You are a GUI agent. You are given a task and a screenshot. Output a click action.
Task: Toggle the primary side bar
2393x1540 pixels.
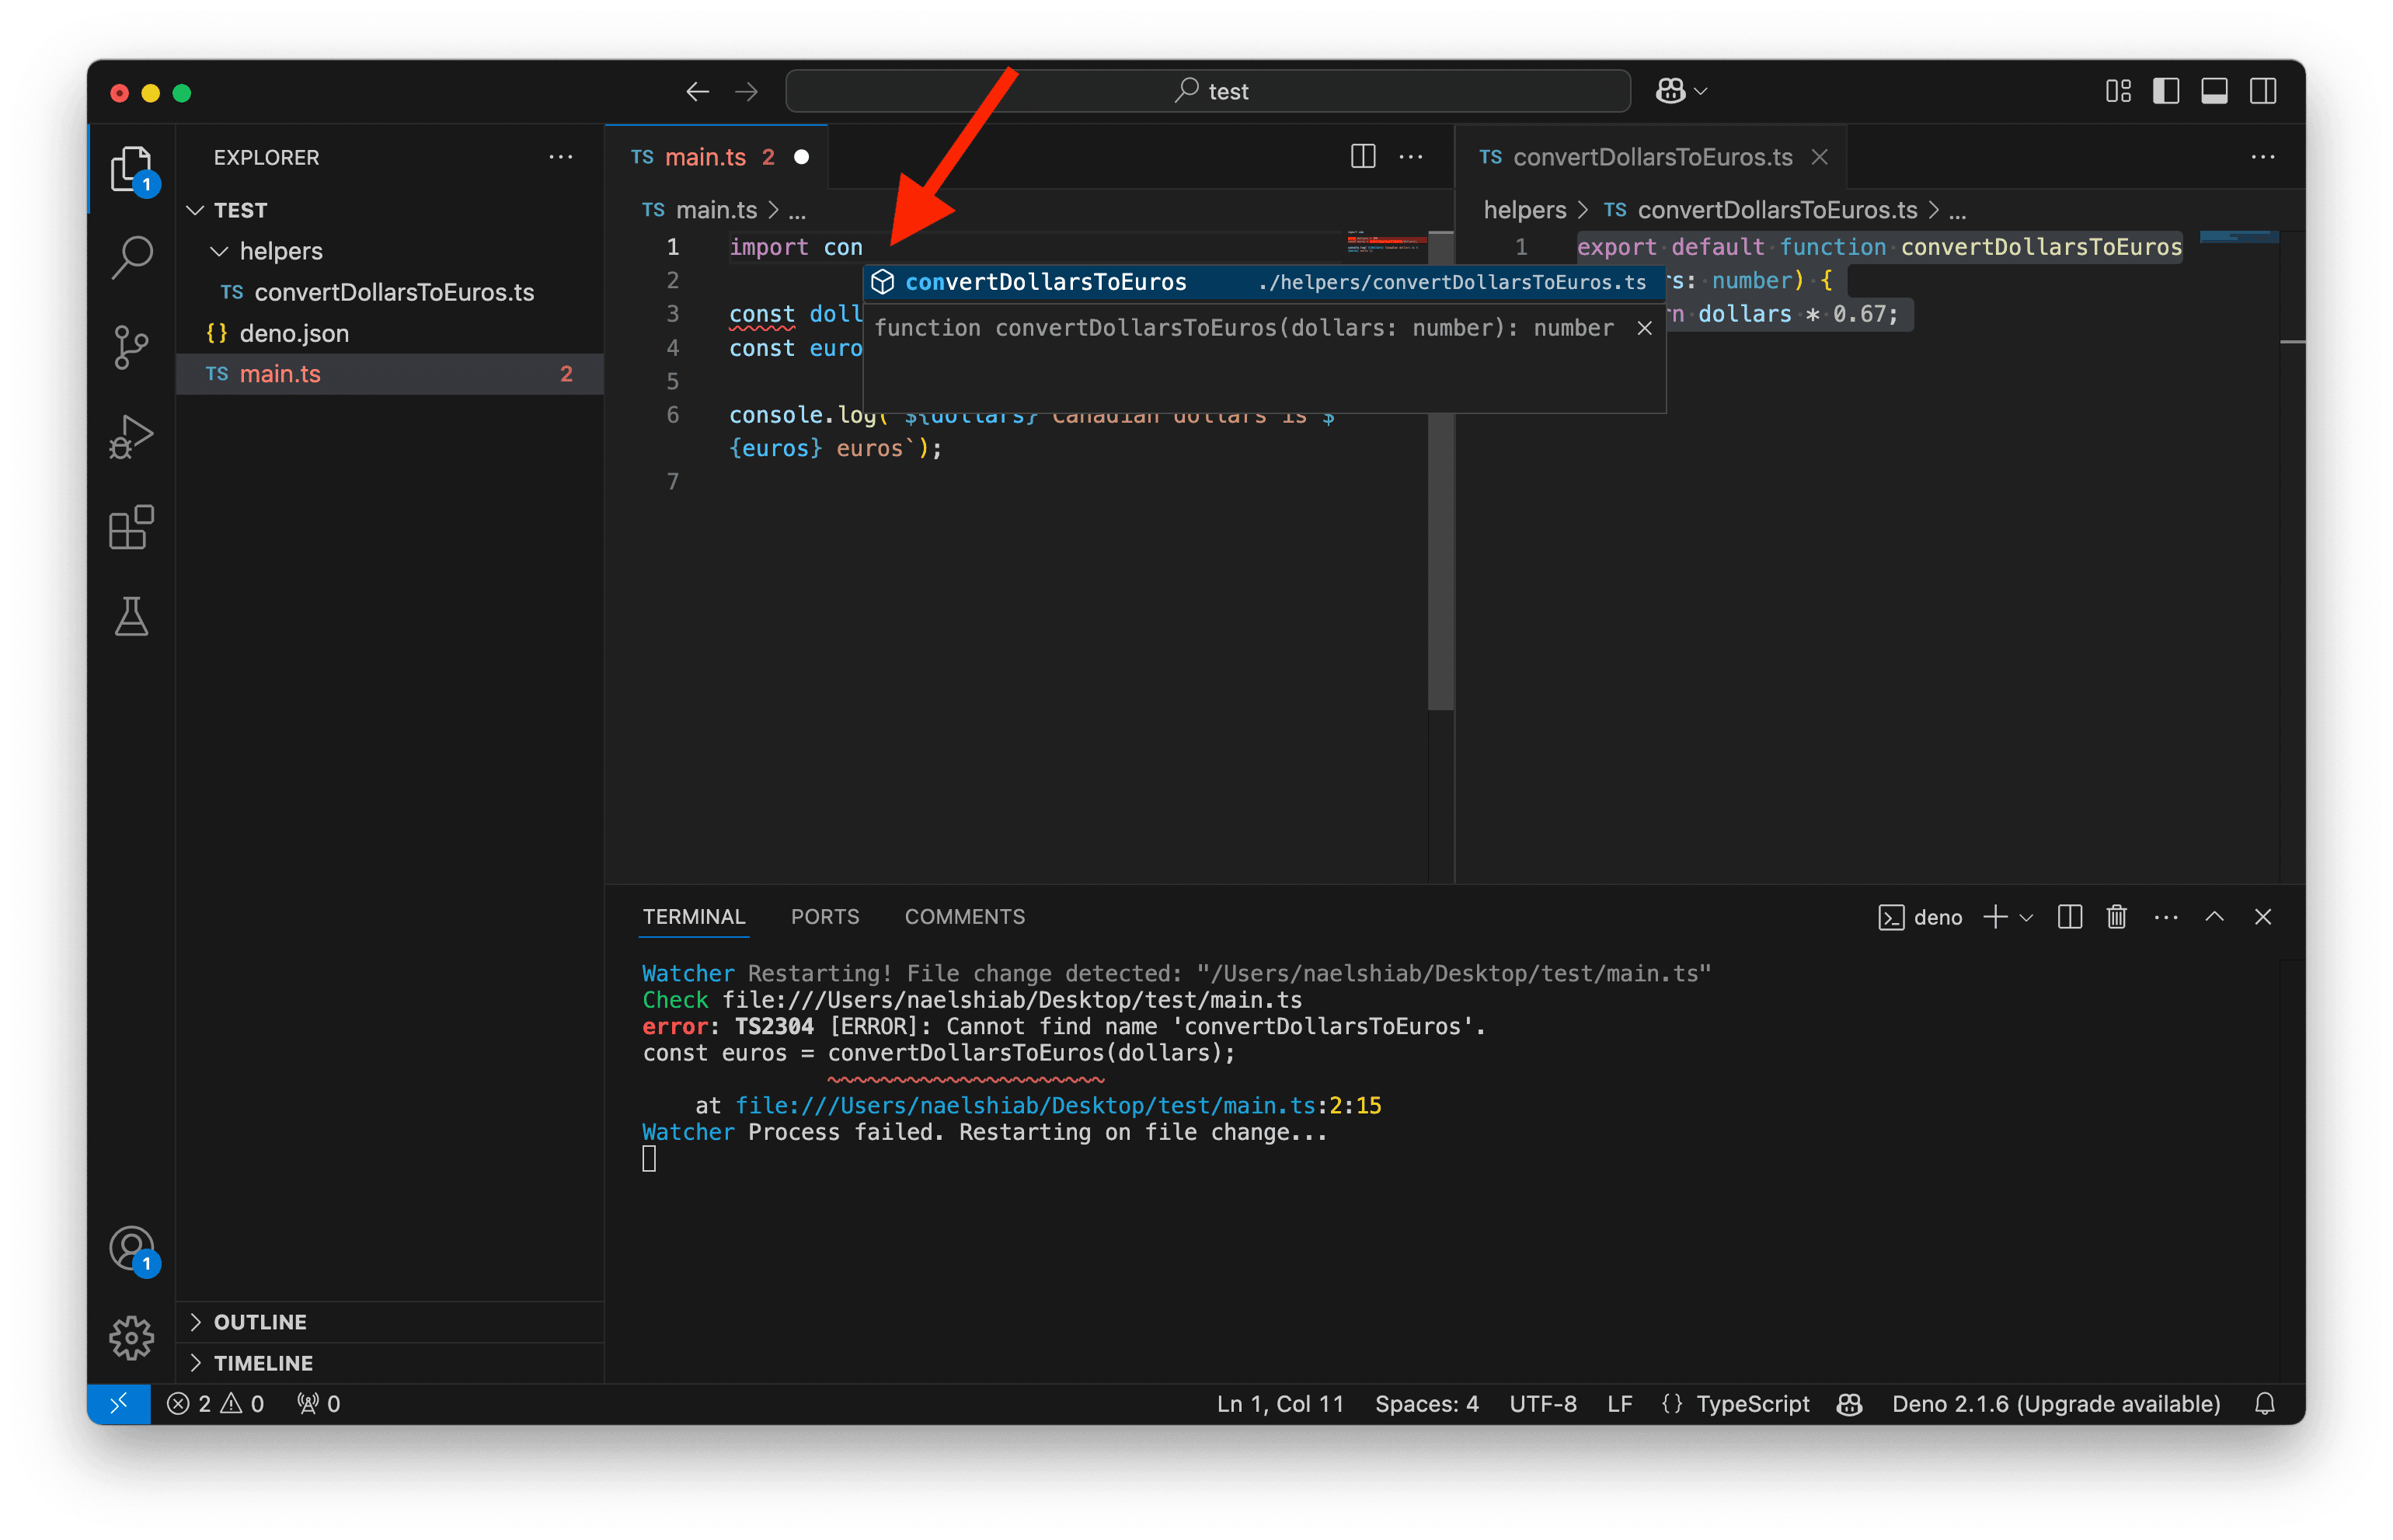(2166, 92)
